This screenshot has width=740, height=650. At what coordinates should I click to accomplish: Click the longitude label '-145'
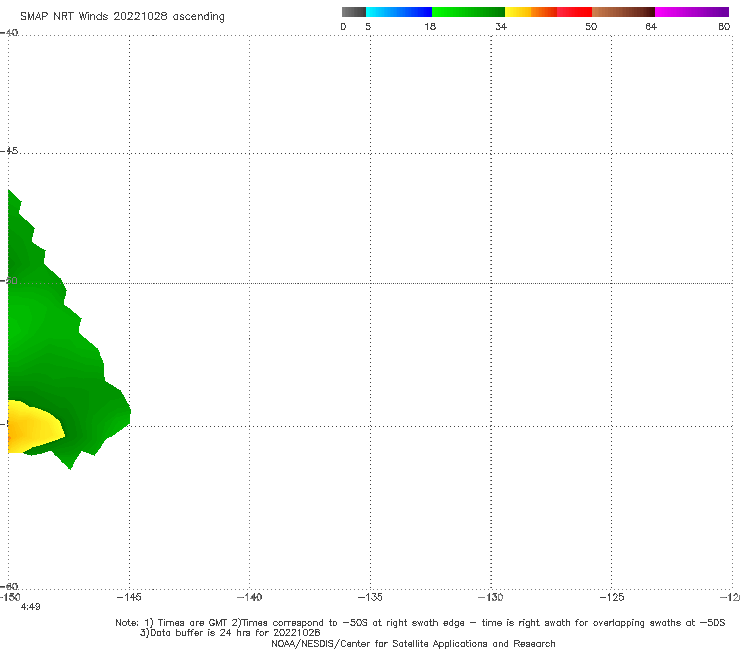point(129,597)
